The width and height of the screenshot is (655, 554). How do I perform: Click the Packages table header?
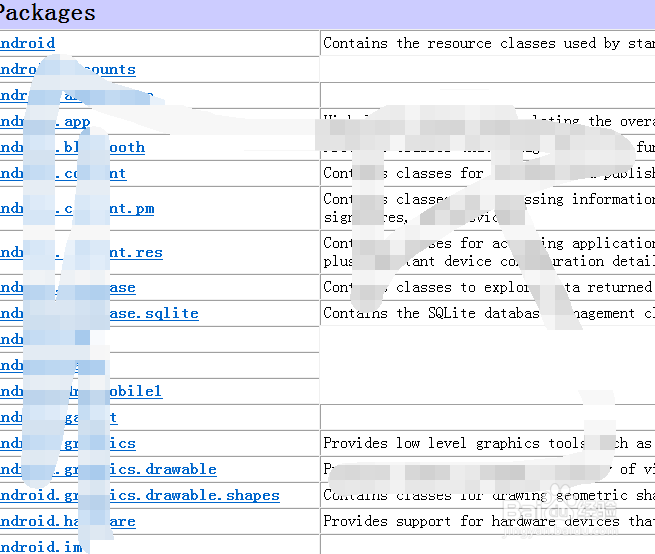[x=48, y=13]
